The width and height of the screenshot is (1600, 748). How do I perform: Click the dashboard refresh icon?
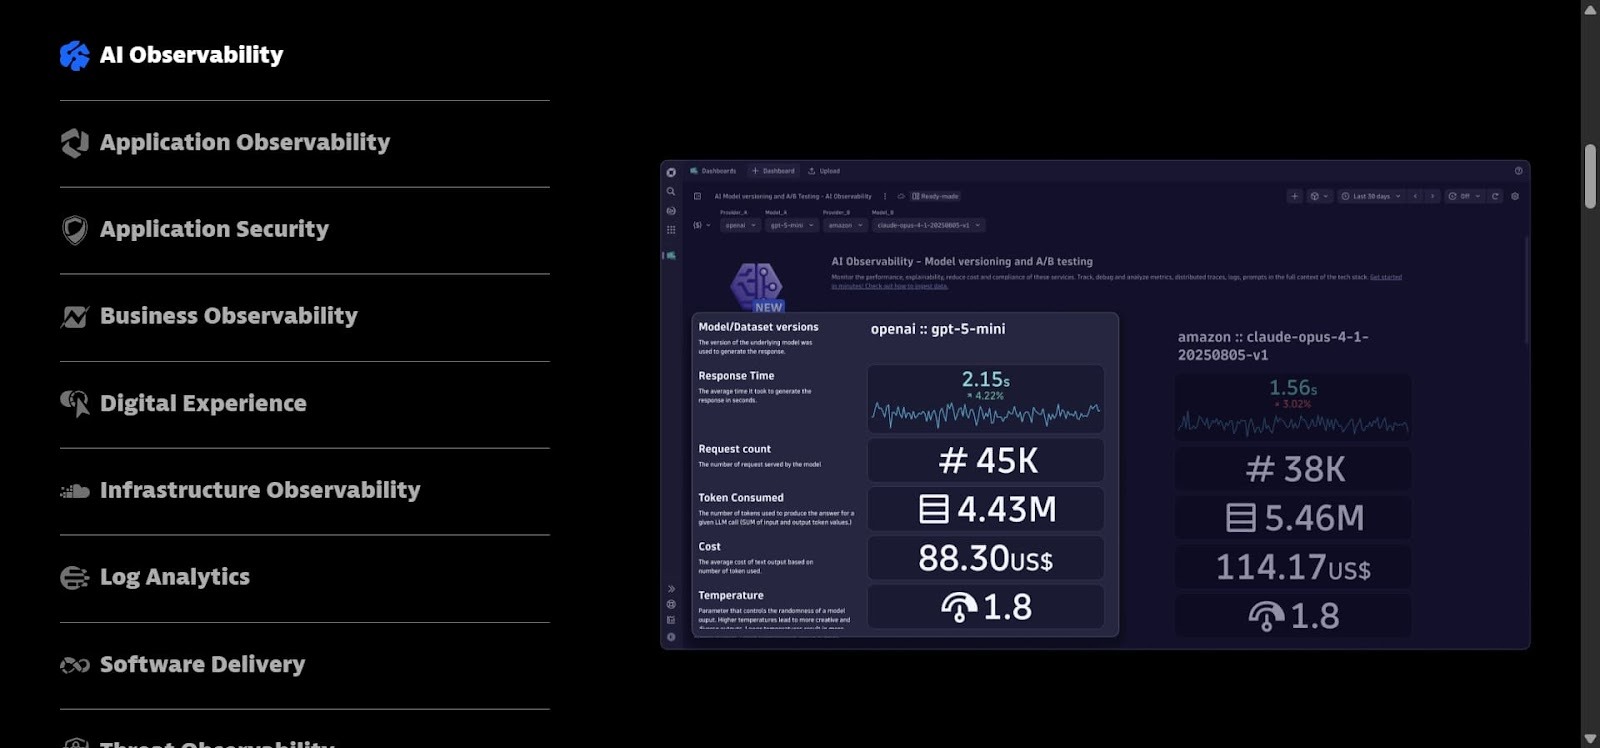pos(1495,196)
